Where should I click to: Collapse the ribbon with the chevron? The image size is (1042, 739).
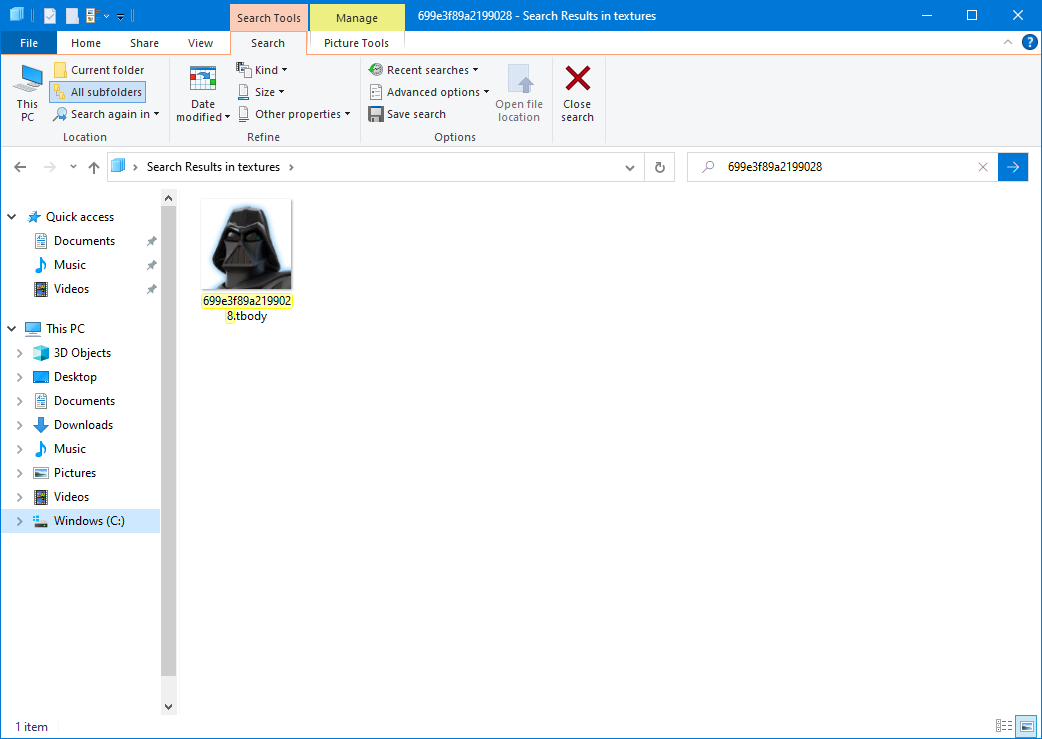click(x=1007, y=43)
